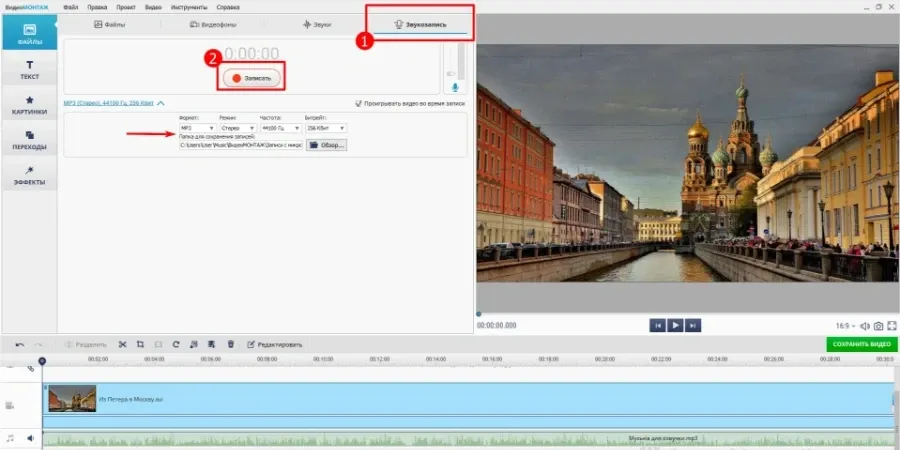Screen dimensions: 900x450
Task: Collapse the recording settings chevron
Action: pos(161,103)
